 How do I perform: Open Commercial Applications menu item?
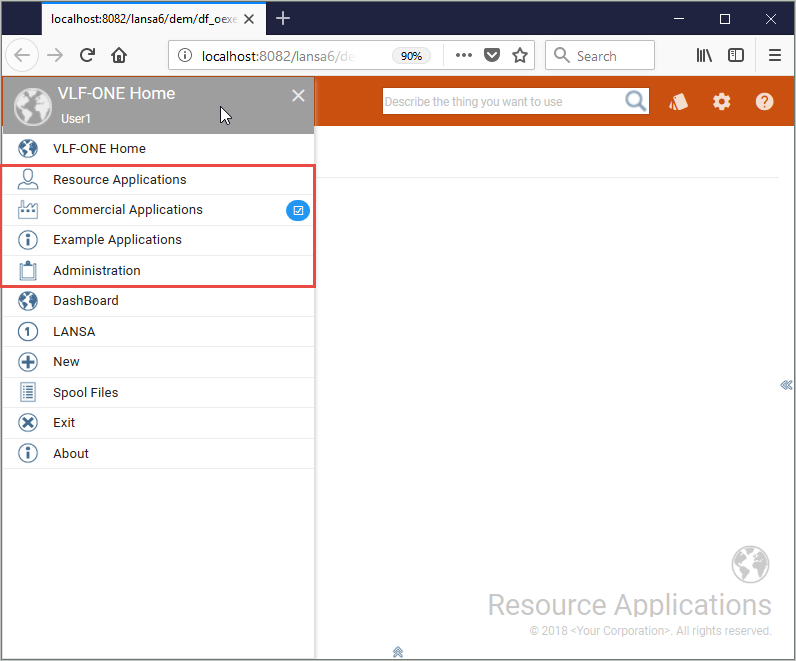point(158,210)
